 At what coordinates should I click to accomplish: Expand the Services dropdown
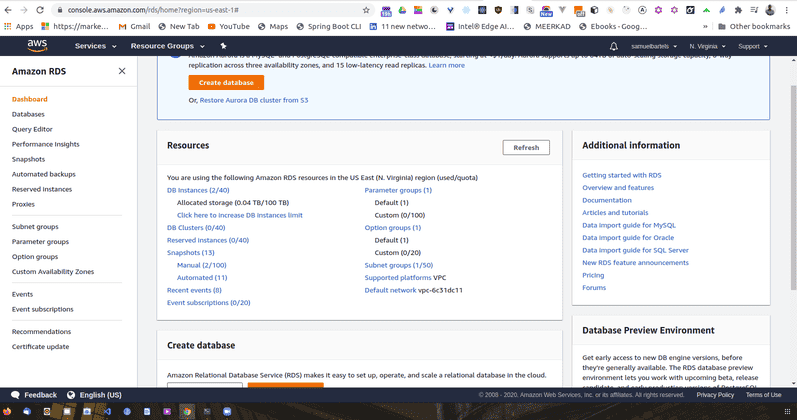96,46
